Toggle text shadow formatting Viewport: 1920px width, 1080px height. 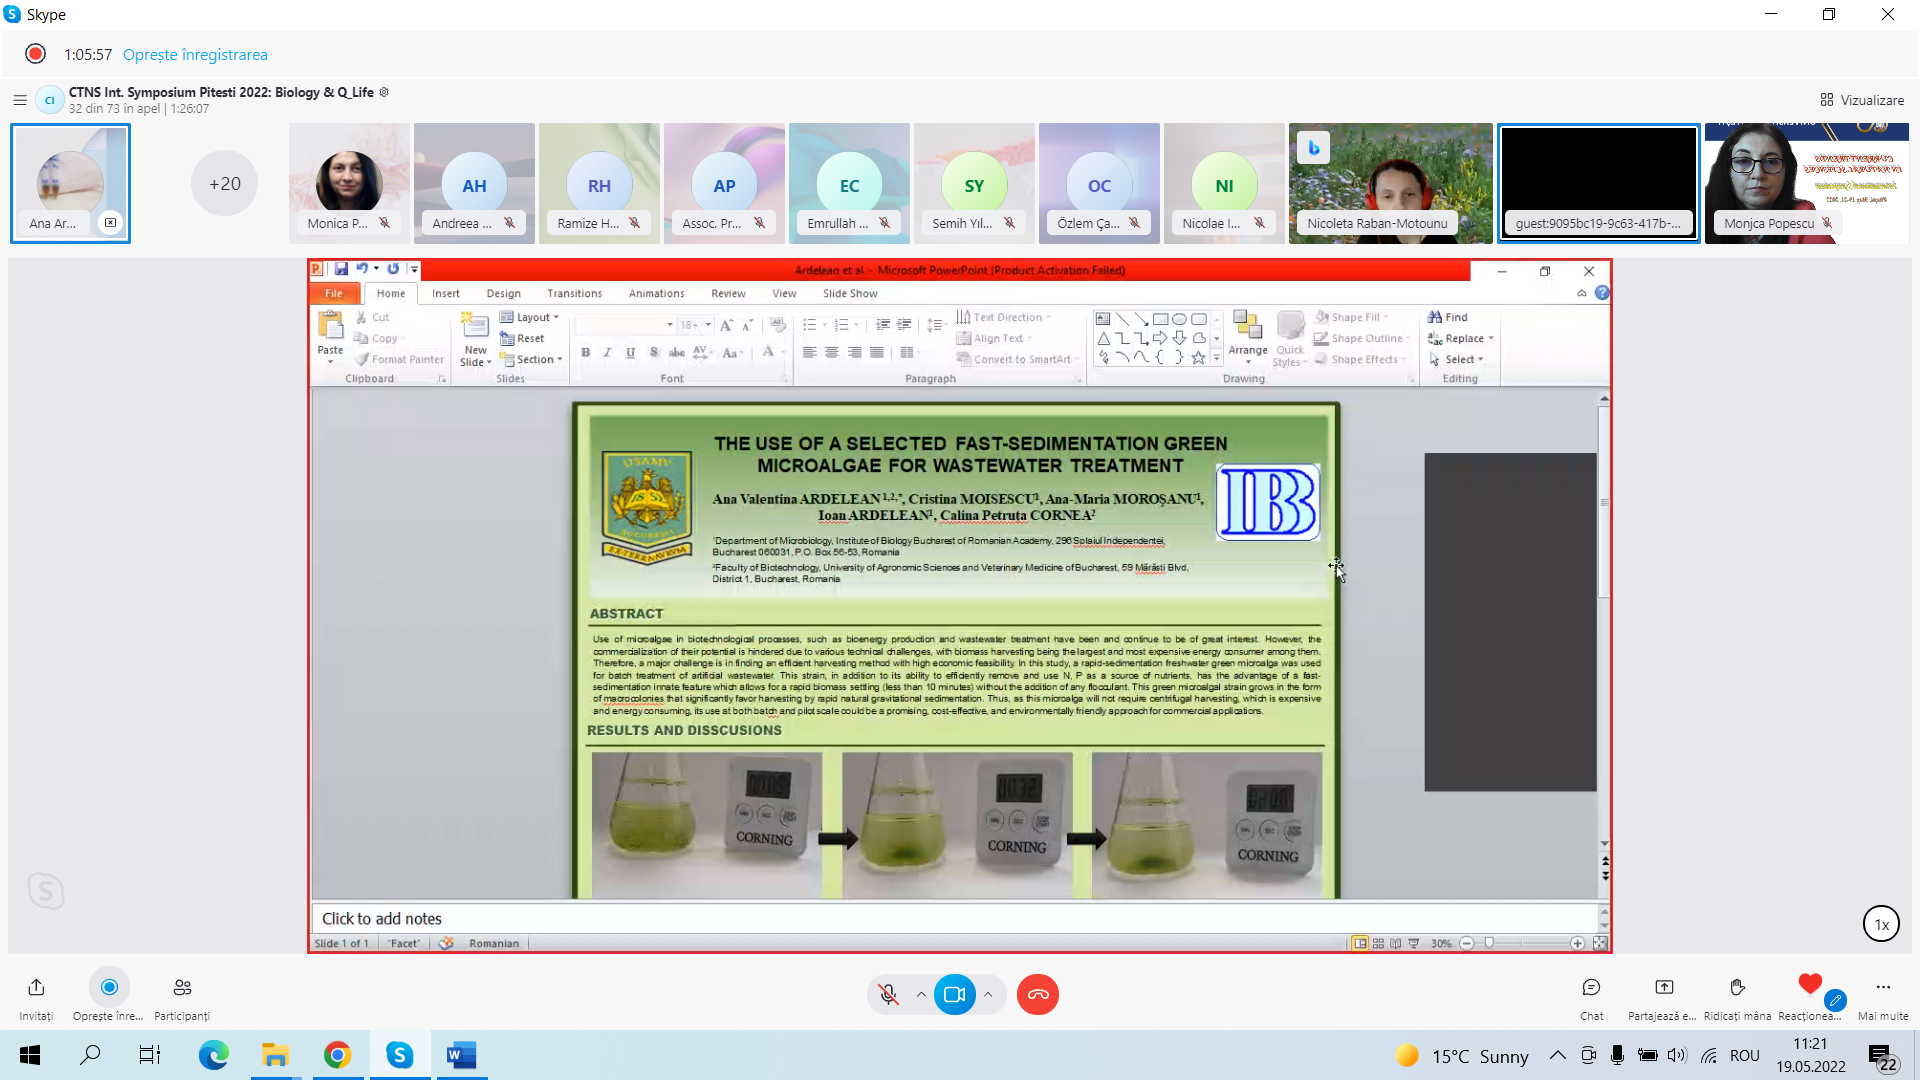pyautogui.click(x=654, y=352)
